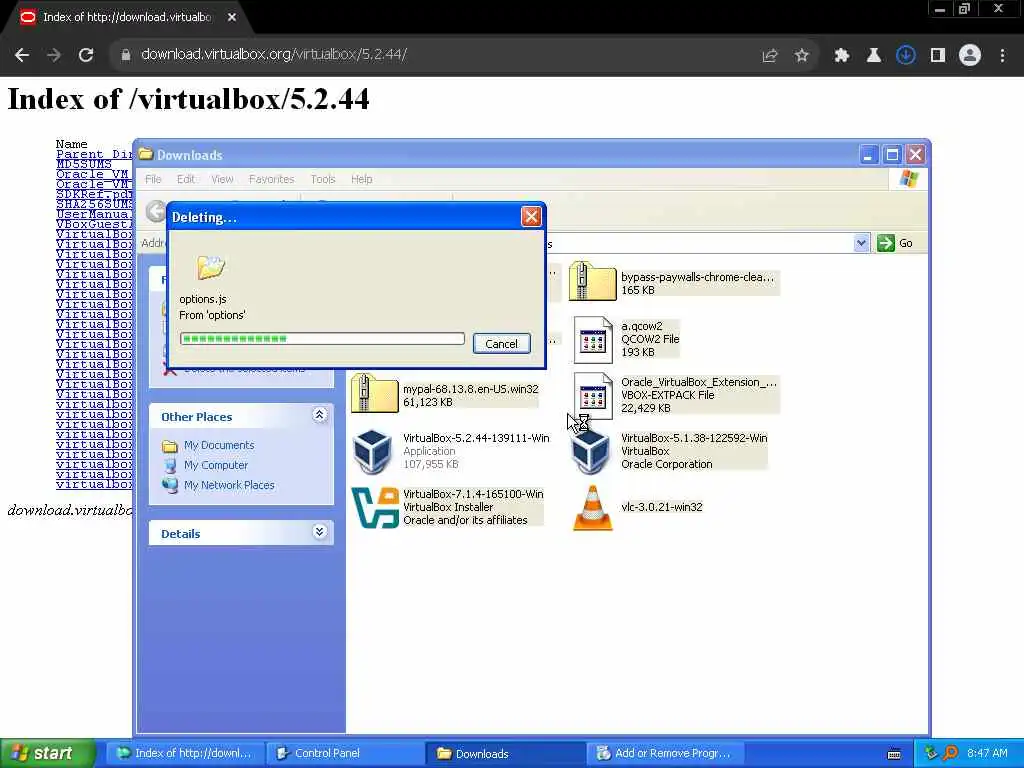Go back in the Chrome browser
Screen dimensions: 1024x768
[22, 55]
